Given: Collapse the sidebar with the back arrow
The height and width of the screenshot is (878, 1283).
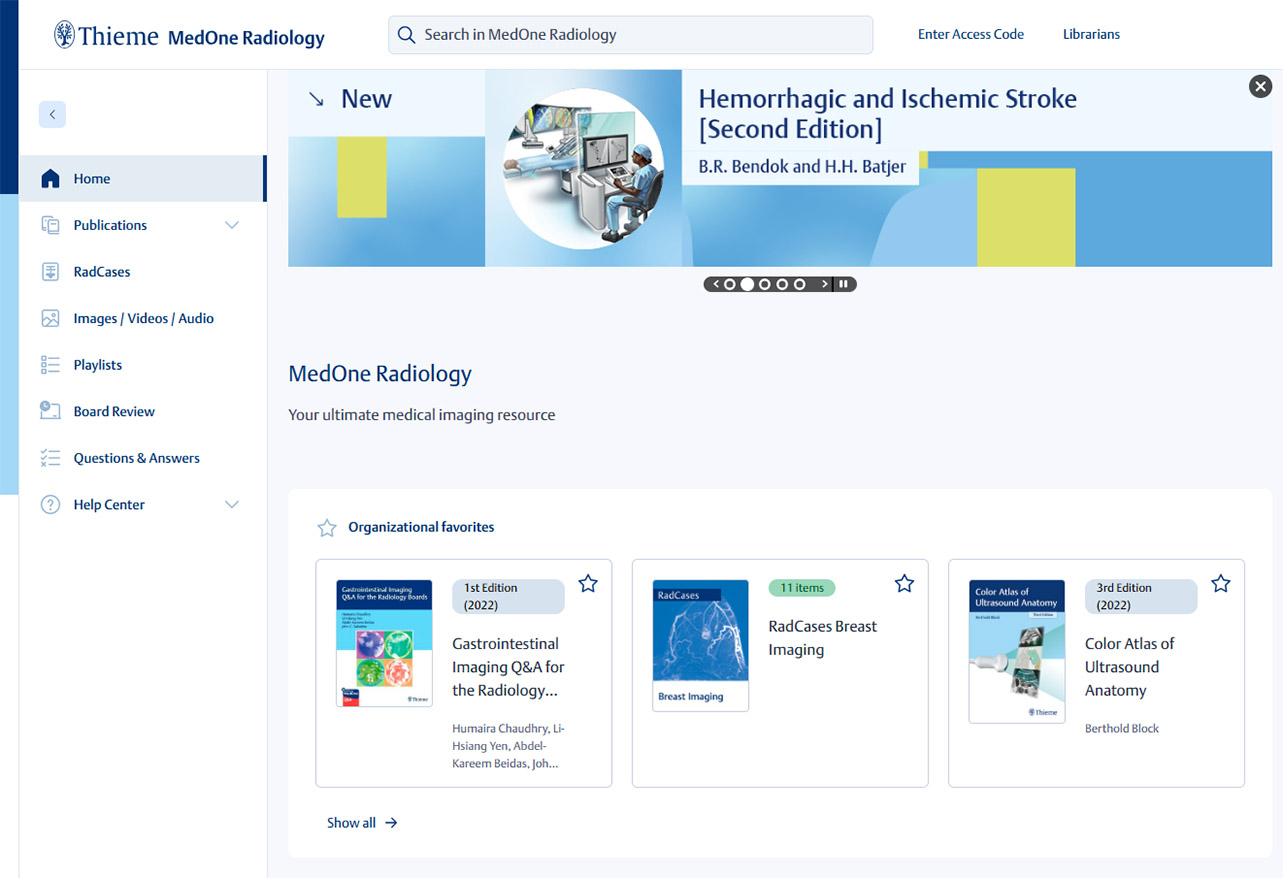Looking at the screenshot, I should tap(52, 115).
